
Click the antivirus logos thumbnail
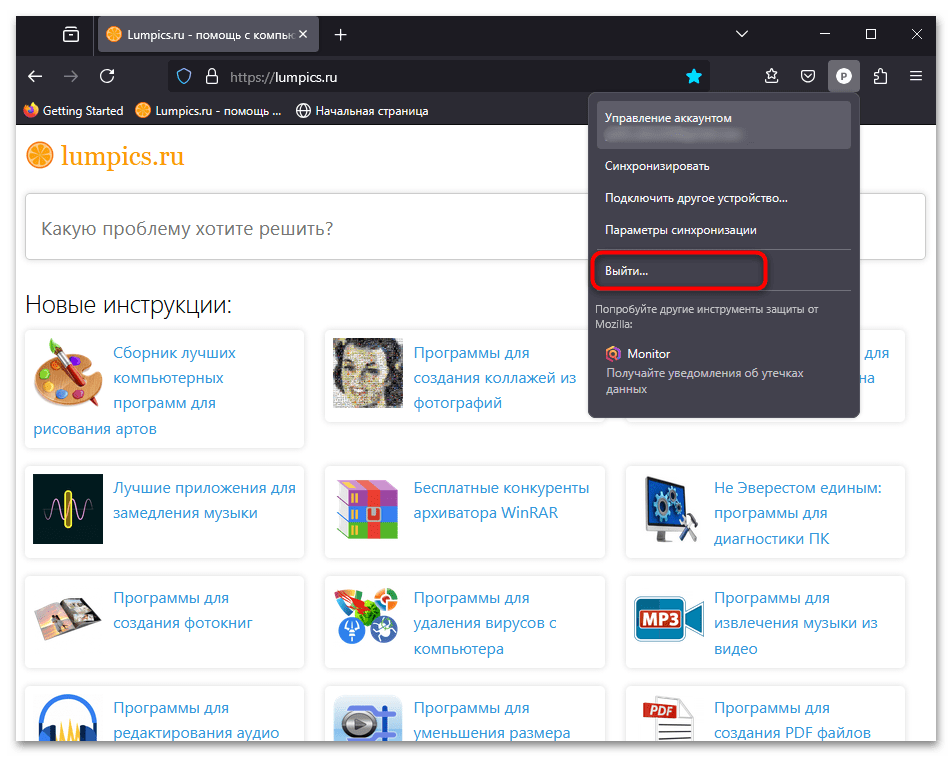coord(368,616)
